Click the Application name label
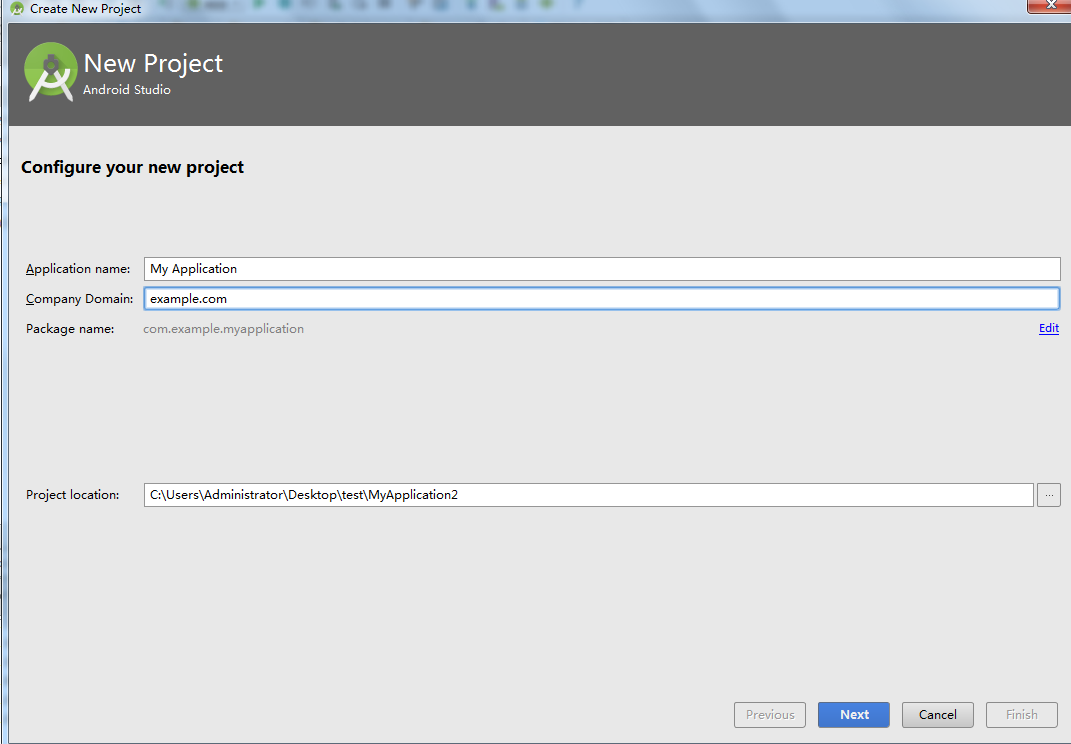1071x744 pixels. point(78,269)
